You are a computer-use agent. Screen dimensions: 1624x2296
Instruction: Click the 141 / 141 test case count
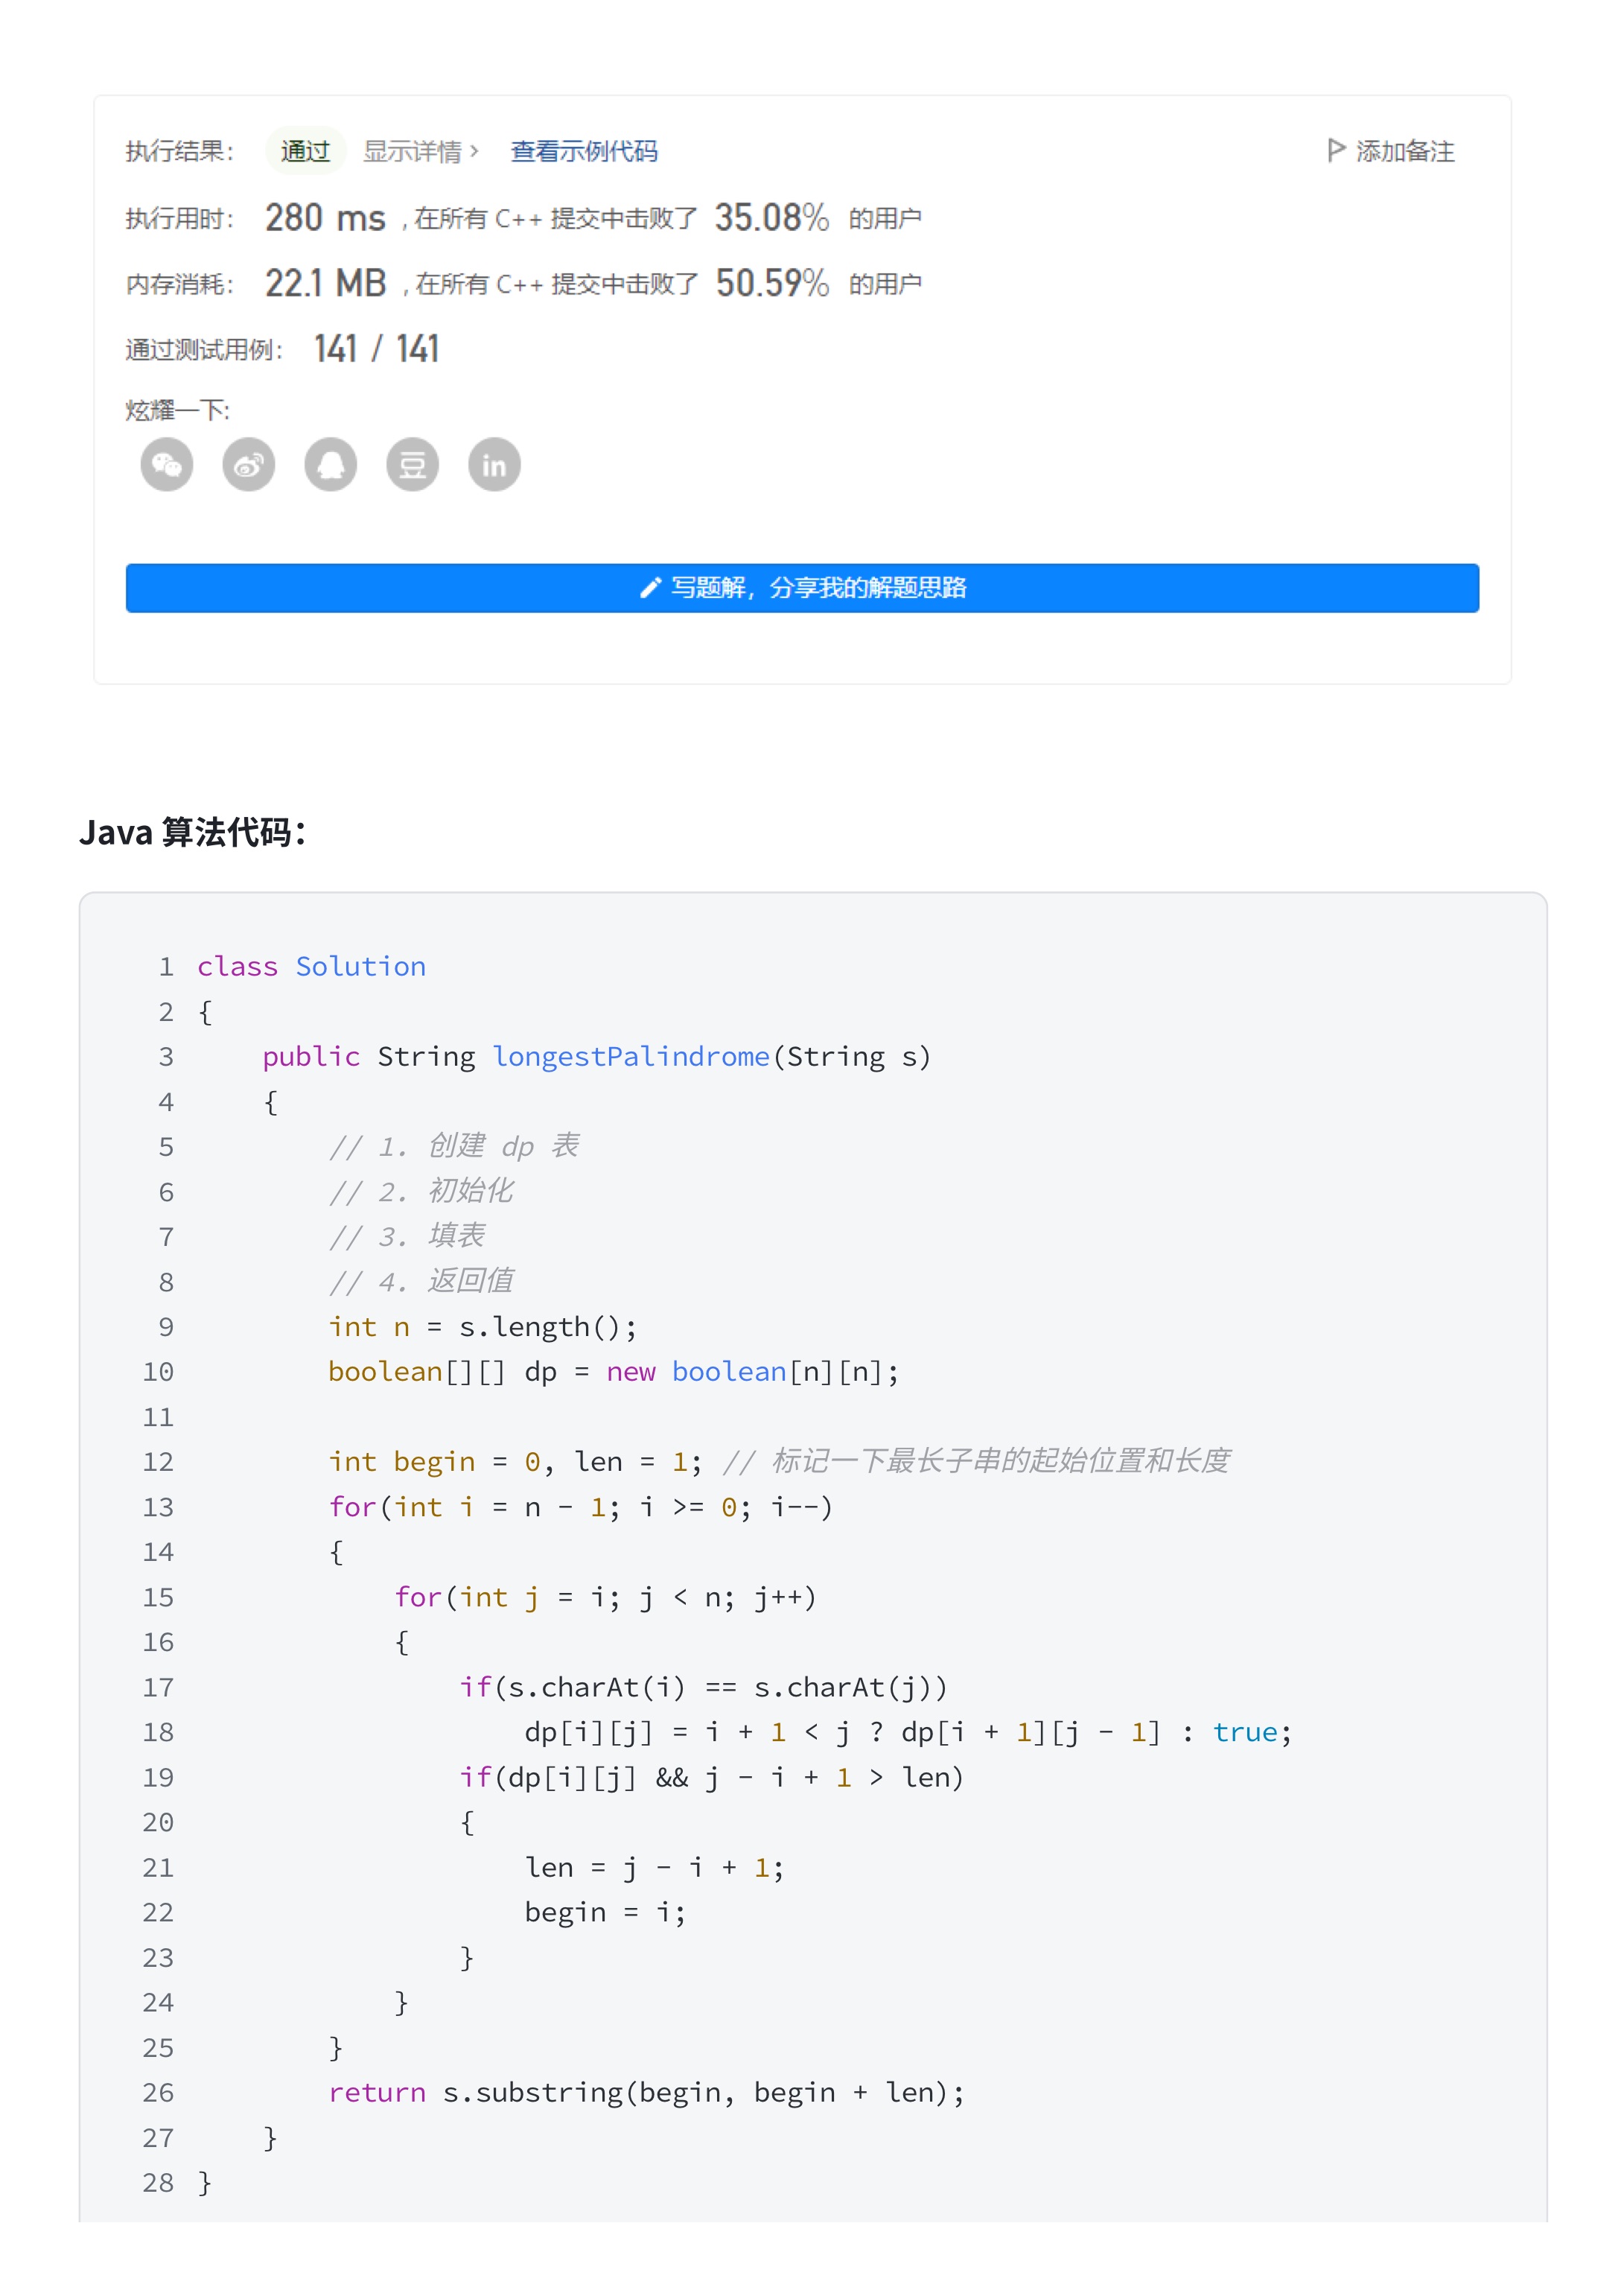376,349
